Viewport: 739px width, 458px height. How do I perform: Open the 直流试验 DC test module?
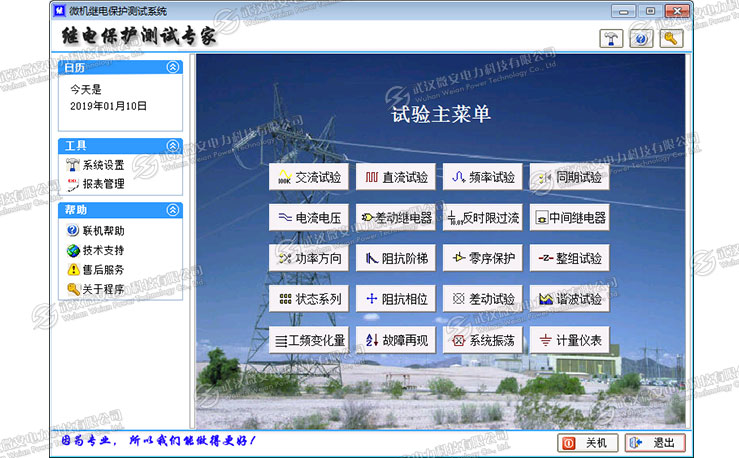coord(396,177)
